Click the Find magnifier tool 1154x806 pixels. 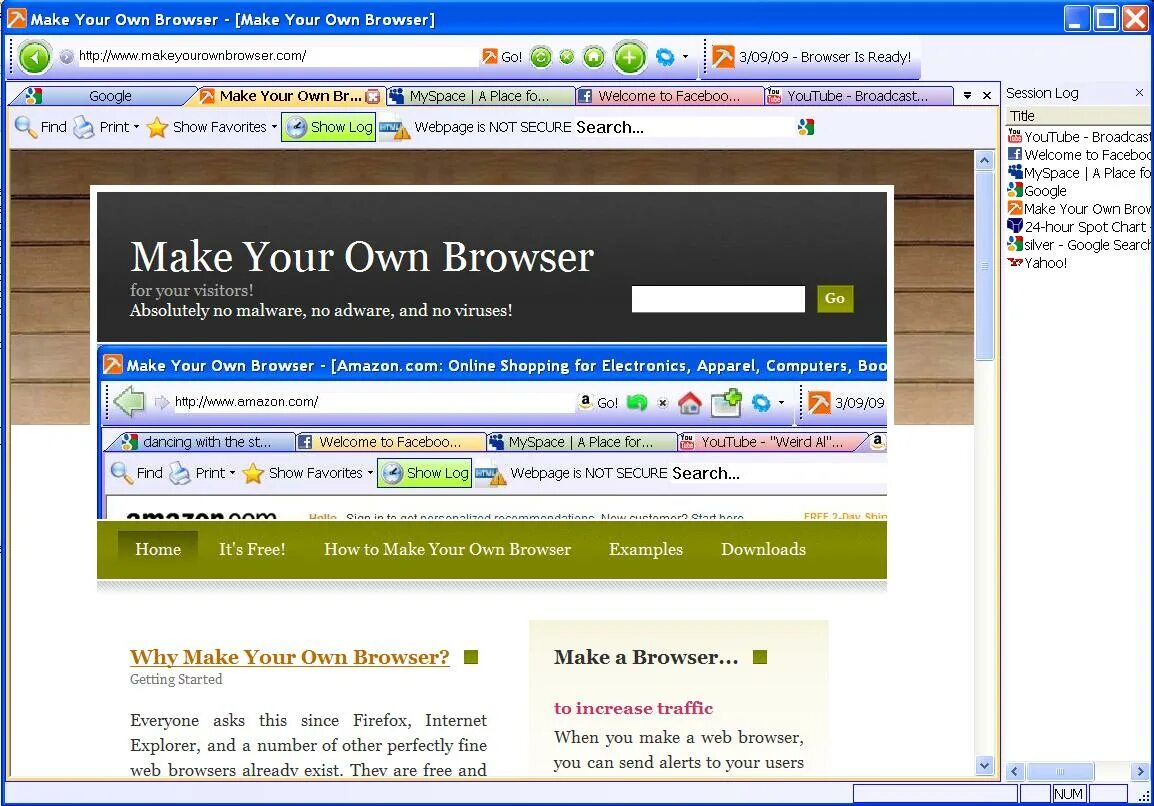[x=40, y=127]
